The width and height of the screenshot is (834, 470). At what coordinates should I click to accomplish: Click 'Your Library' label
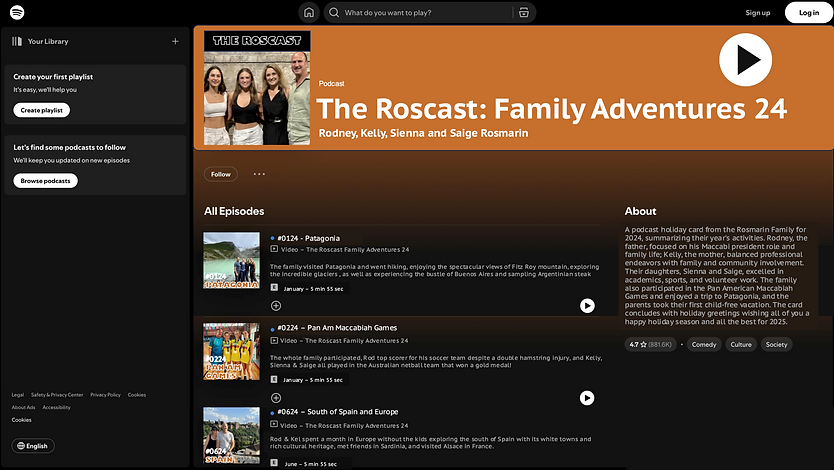48,41
